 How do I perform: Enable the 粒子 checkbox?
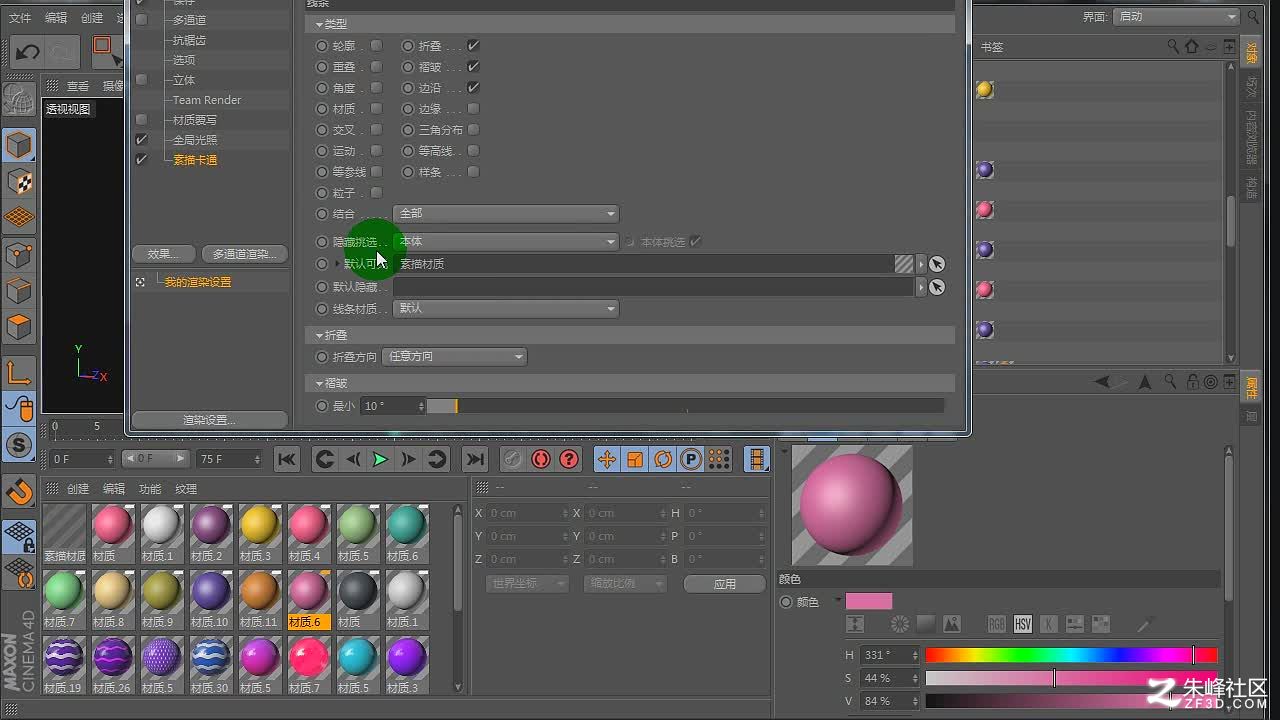[376, 193]
